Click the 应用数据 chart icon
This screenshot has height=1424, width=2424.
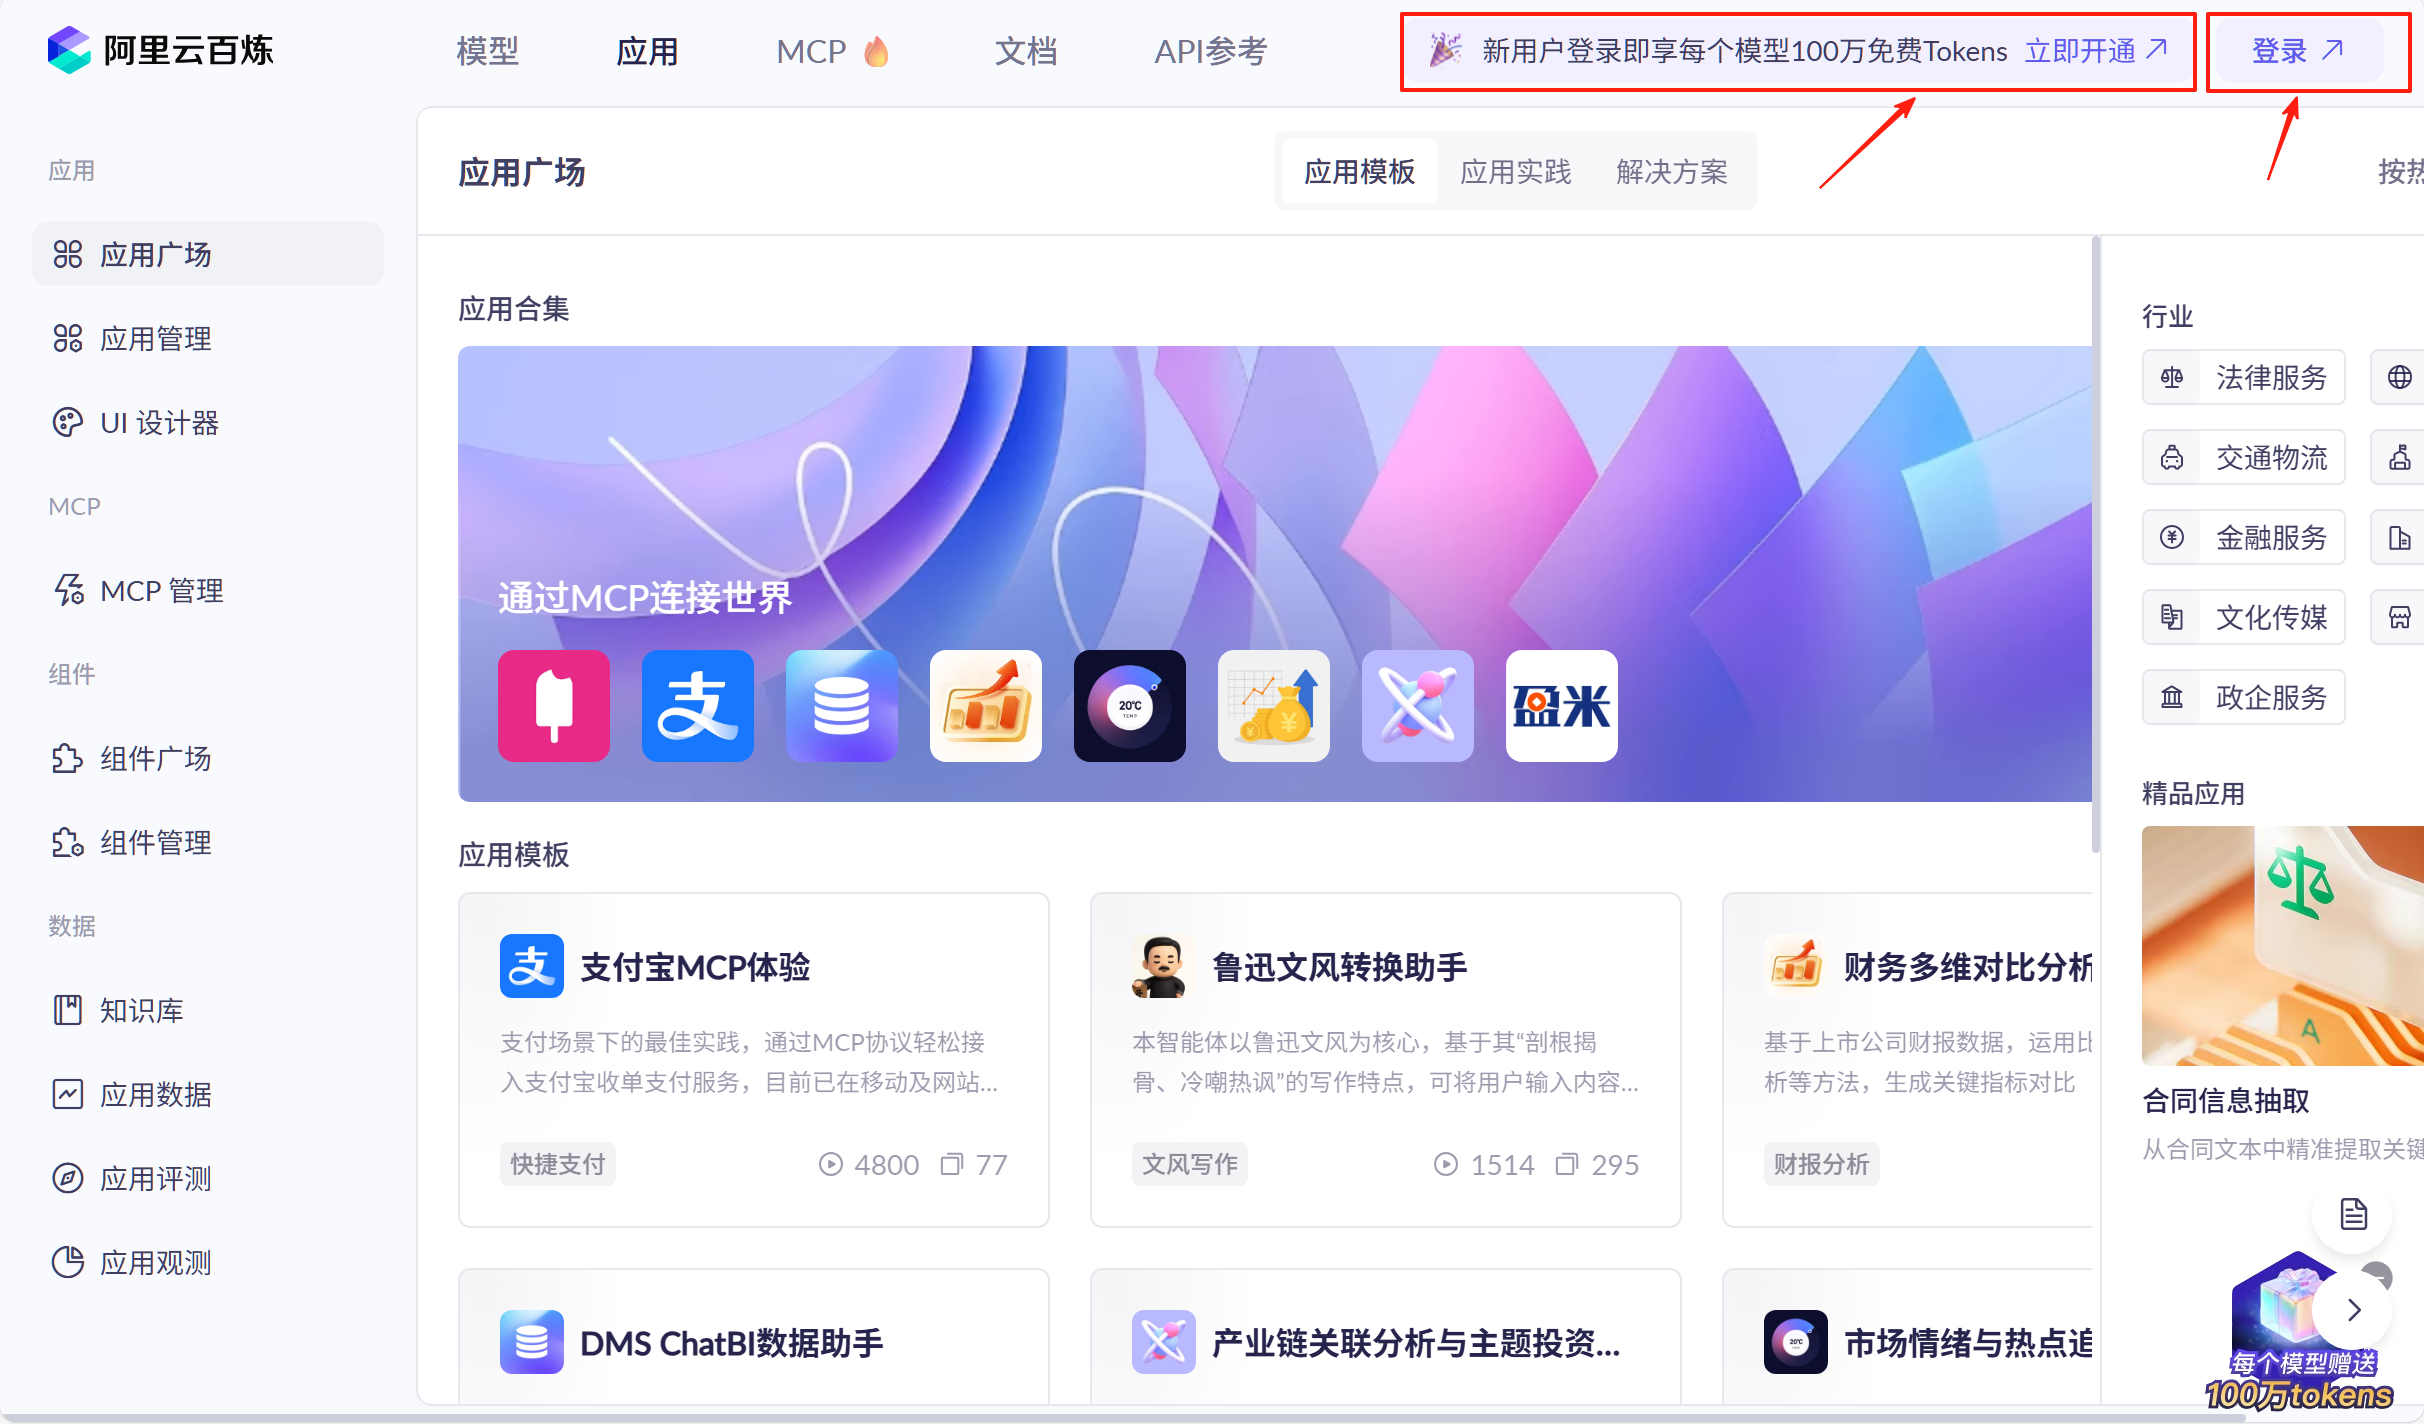point(68,1094)
